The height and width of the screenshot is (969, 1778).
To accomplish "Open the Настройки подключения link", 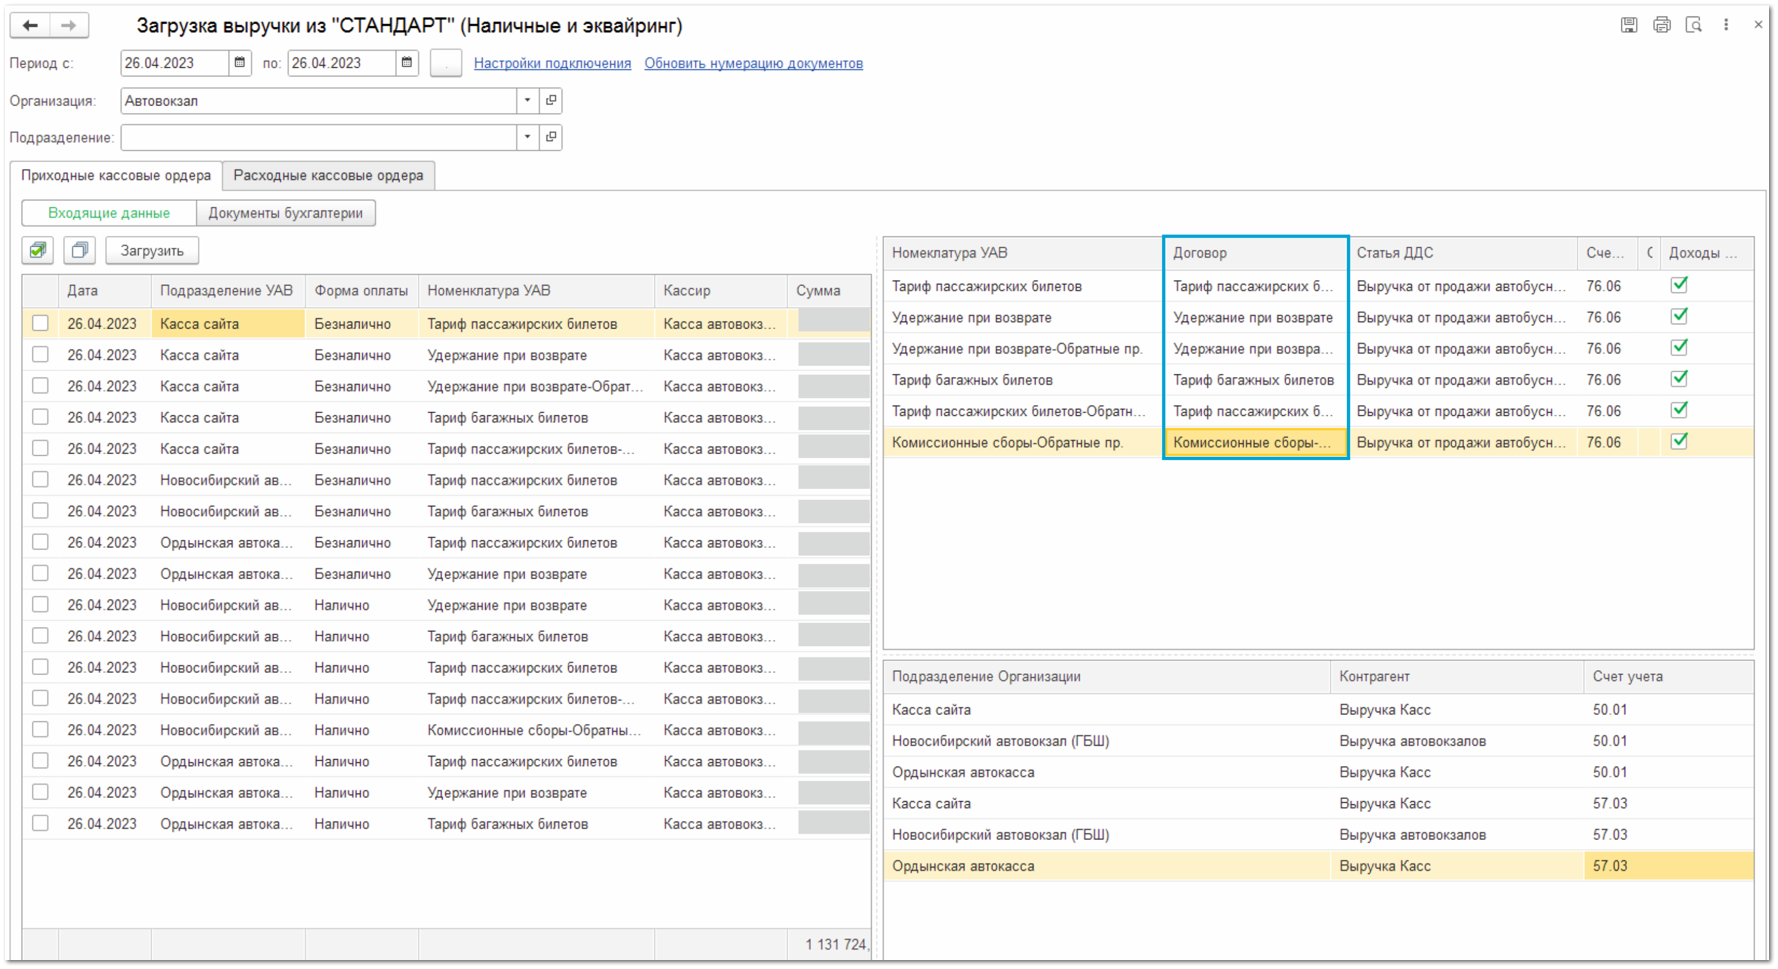I will tap(552, 63).
